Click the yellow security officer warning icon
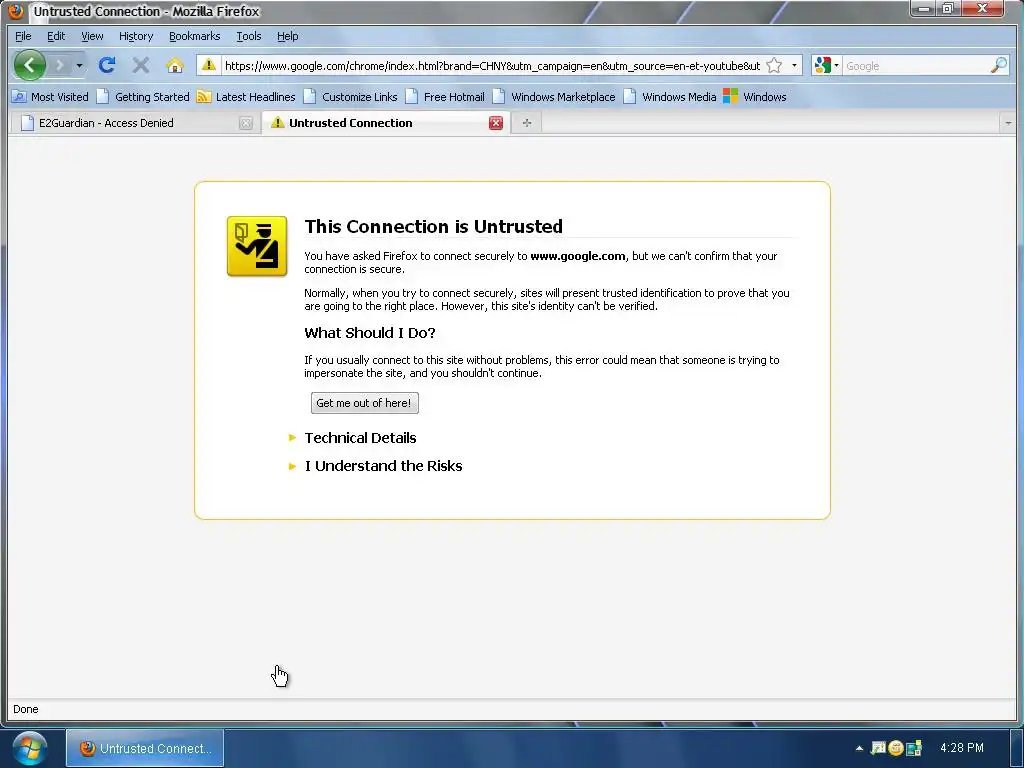Image resolution: width=1024 pixels, height=768 pixels. (x=257, y=246)
